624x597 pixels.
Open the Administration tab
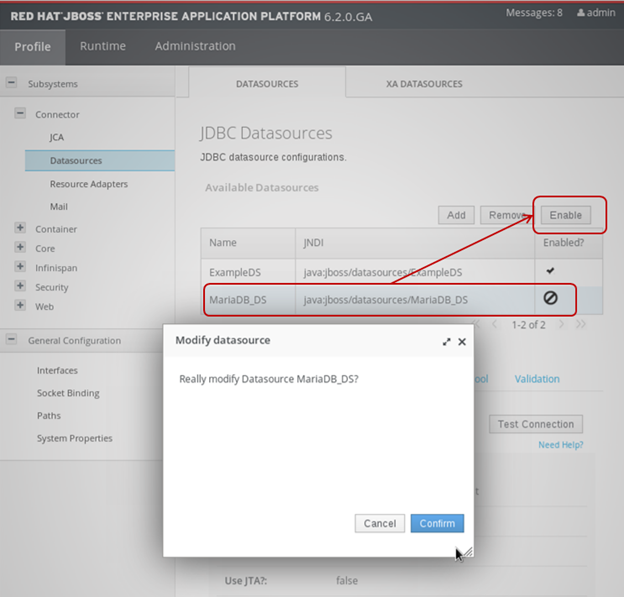point(195,46)
